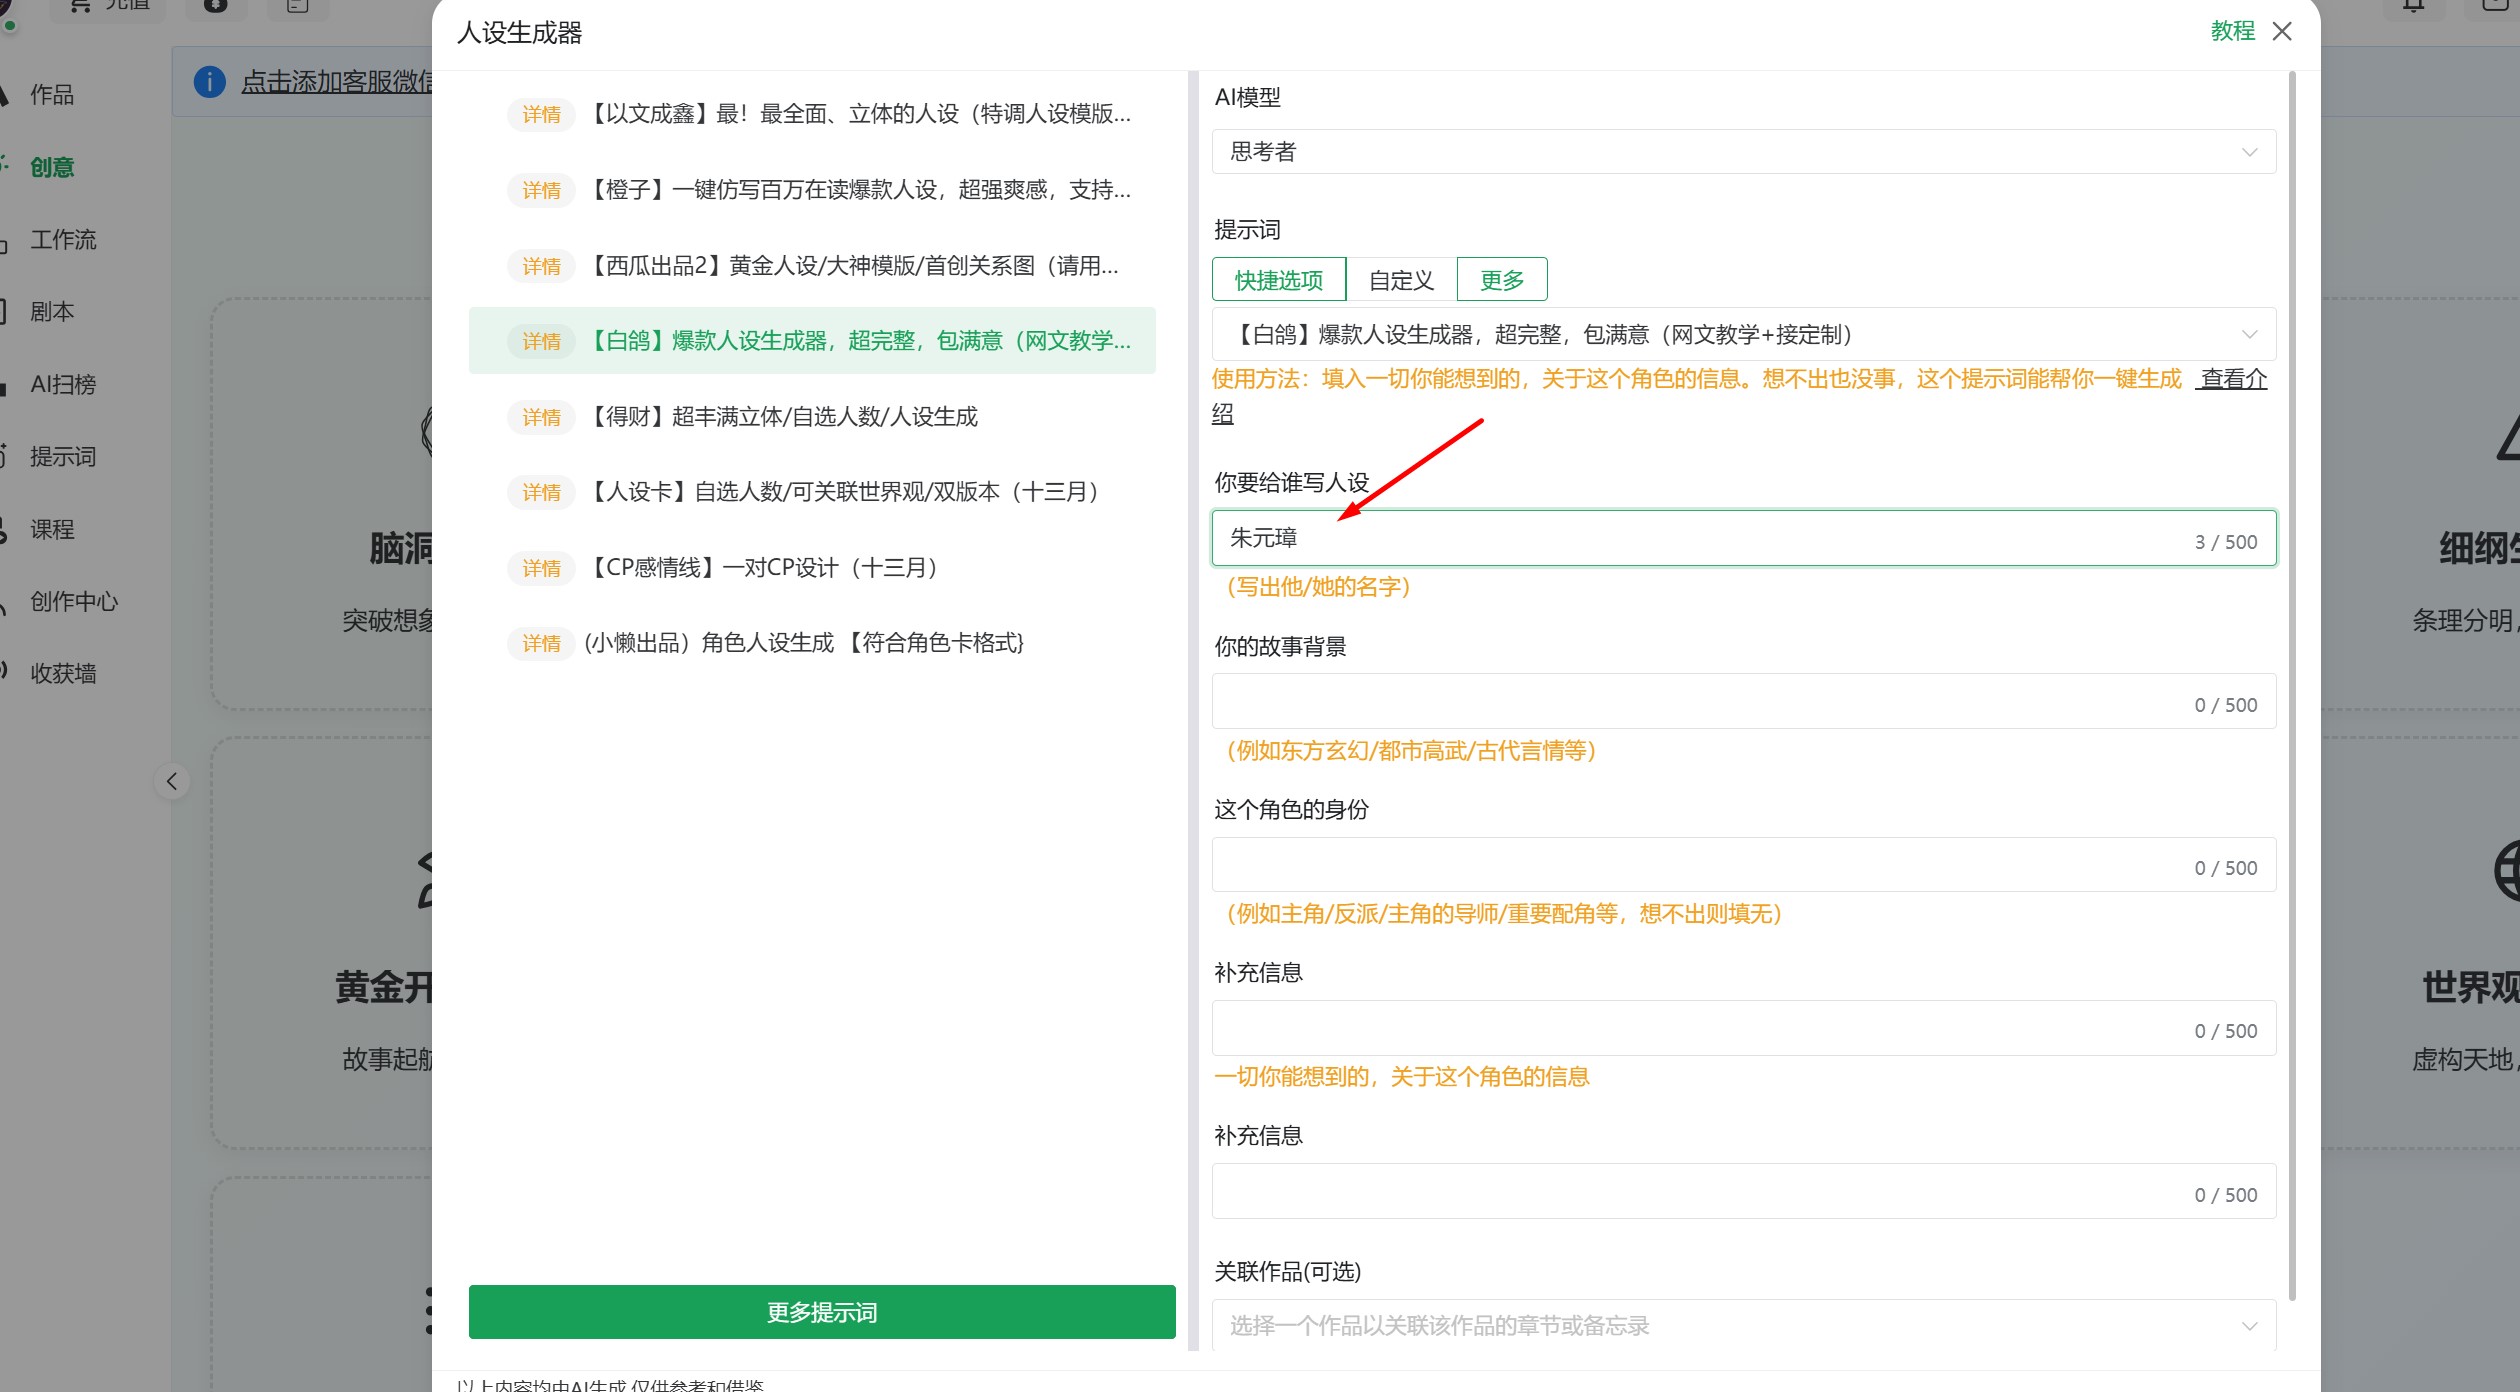2520x1392 pixels.
Task: Switch to 自定义 prompt tab
Action: (1401, 280)
